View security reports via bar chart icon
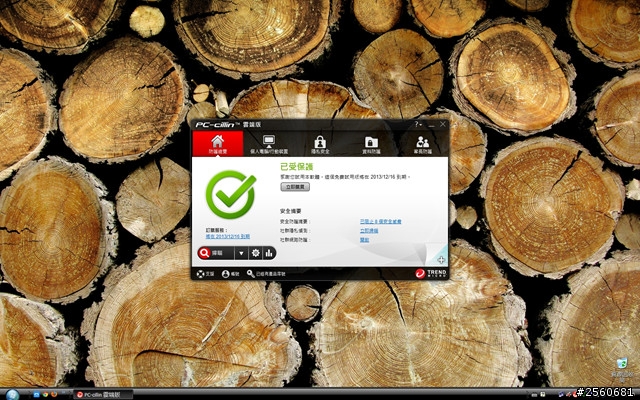The height and width of the screenshot is (400, 640). (269, 253)
